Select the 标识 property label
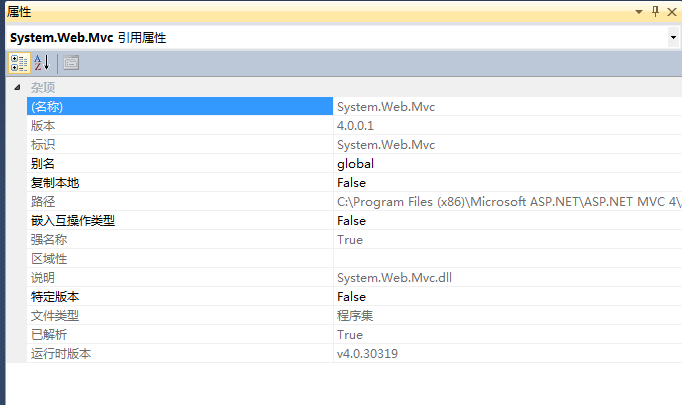The height and width of the screenshot is (405, 682). 43,144
